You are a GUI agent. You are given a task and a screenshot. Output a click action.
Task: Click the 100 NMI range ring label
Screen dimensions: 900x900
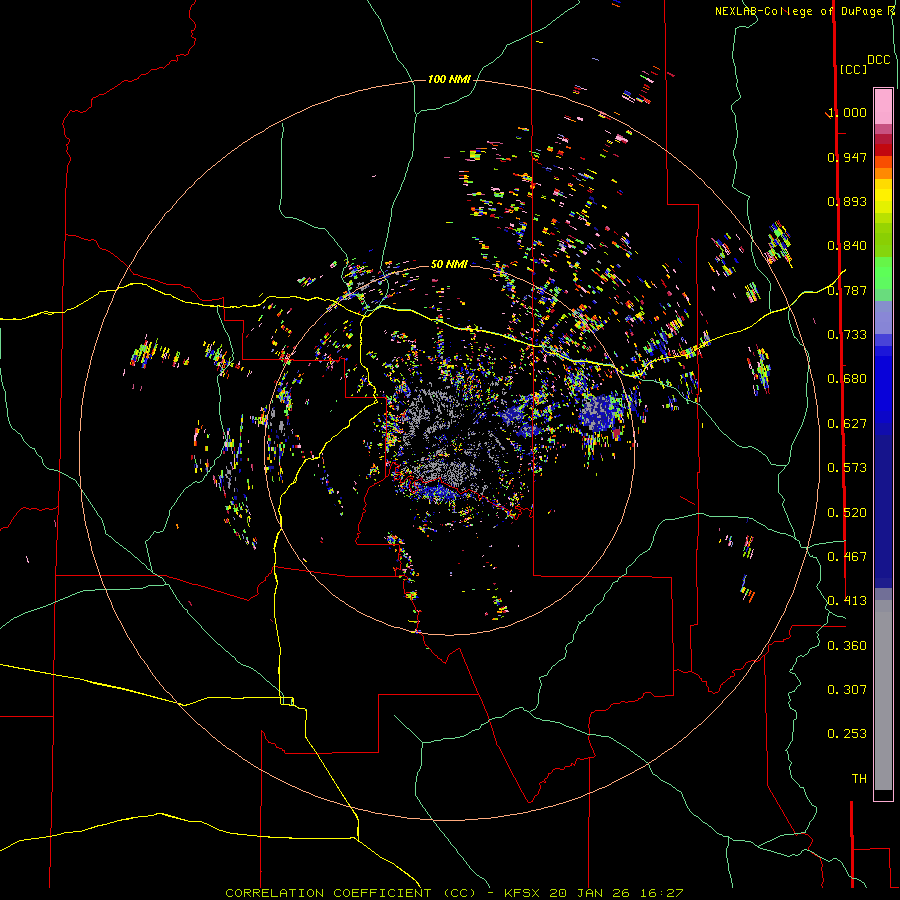pos(449,79)
